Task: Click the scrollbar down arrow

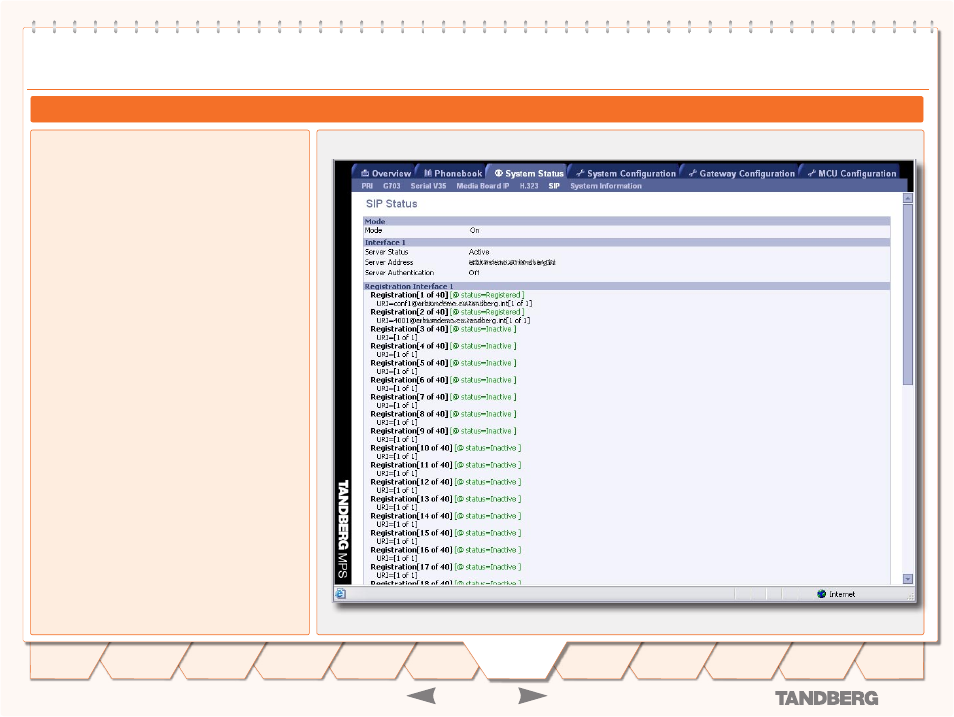Action: click(x=908, y=579)
